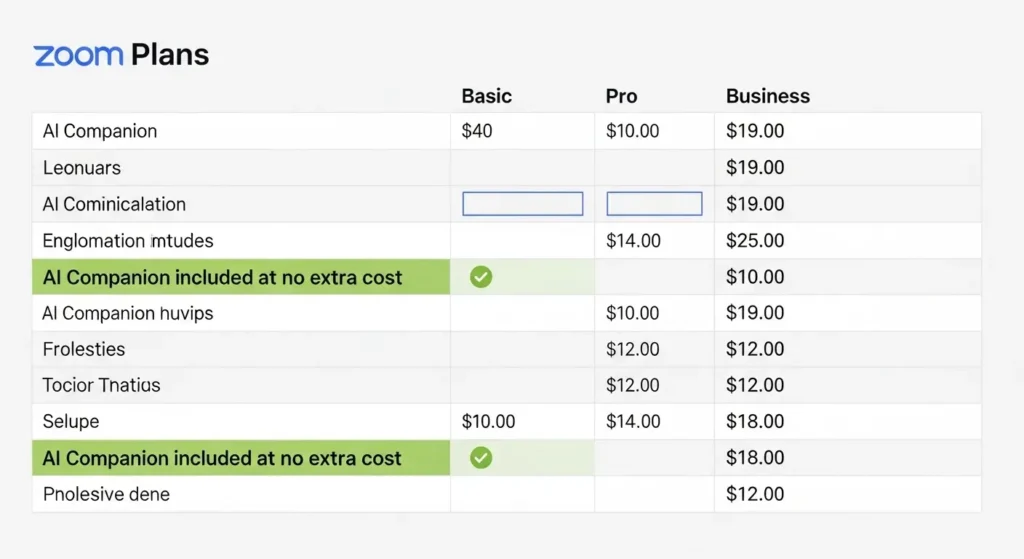Image resolution: width=1024 pixels, height=559 pixels.
Task: Select the Pro column header
Action: [621, 96]
